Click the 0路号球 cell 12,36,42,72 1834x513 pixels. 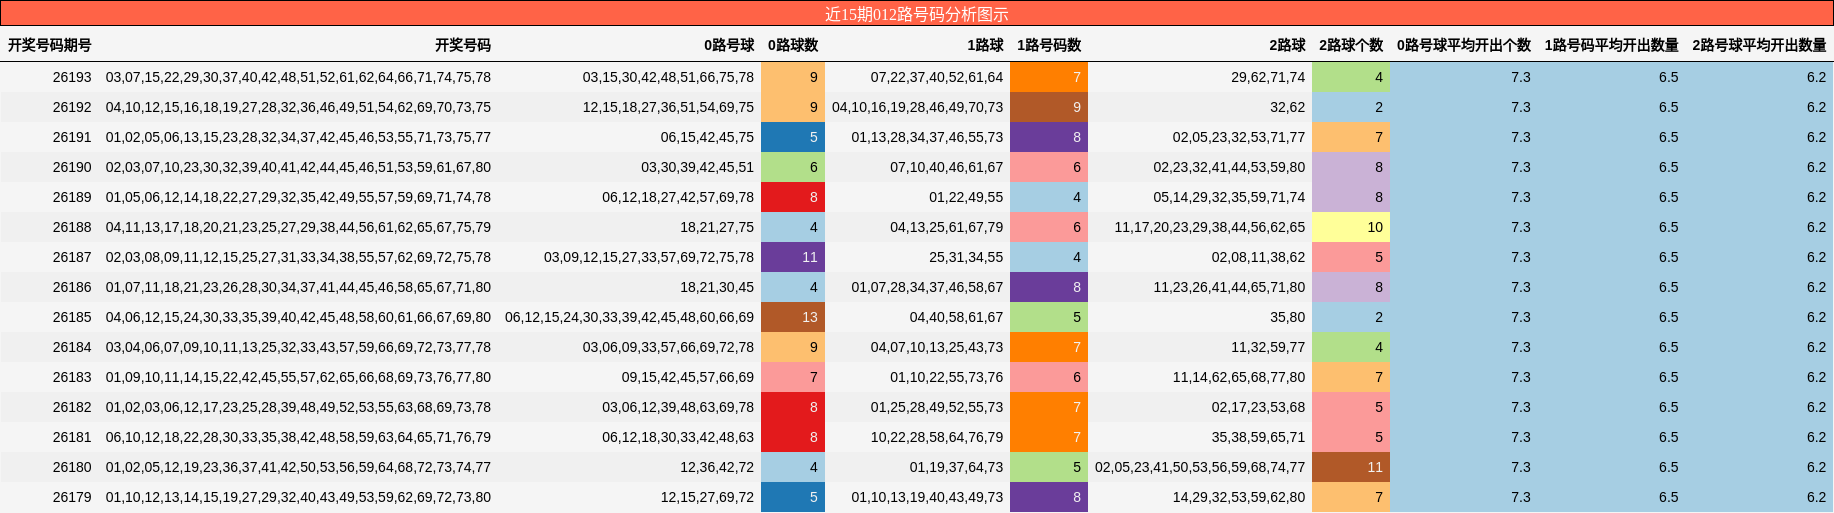pyautogui.click(x=717, y=467)
